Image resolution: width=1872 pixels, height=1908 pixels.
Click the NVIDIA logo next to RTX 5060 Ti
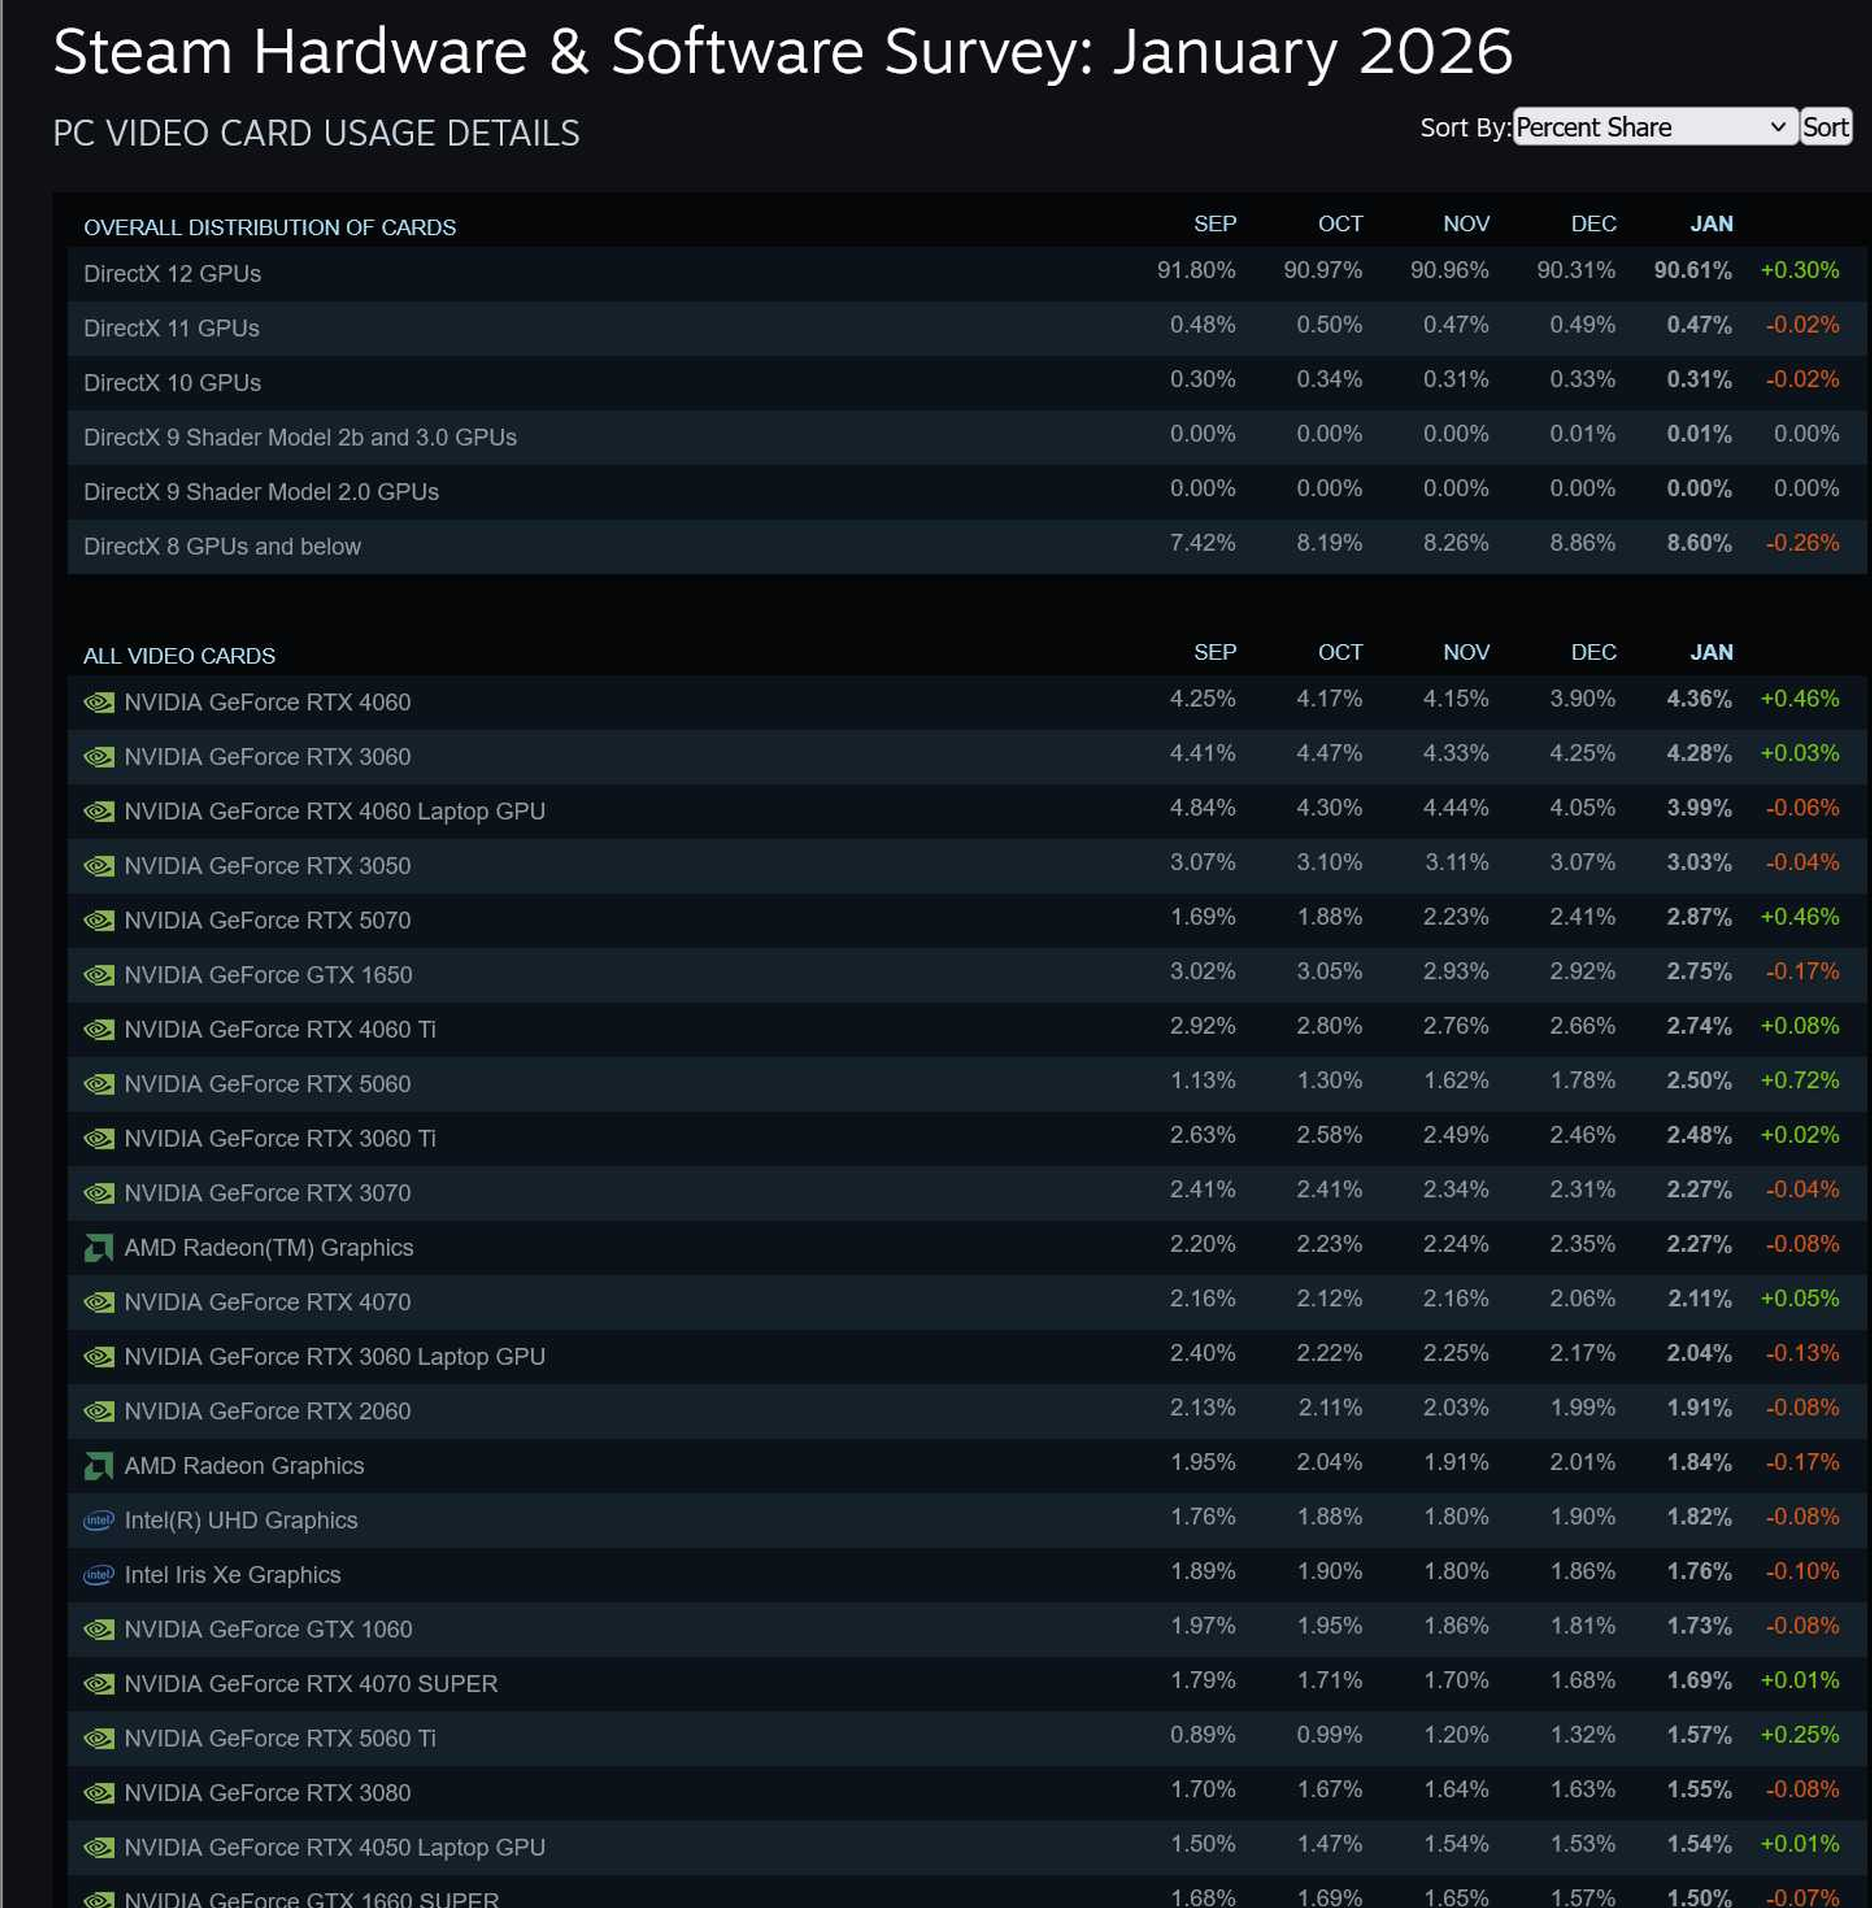[x=99, y=1738]
